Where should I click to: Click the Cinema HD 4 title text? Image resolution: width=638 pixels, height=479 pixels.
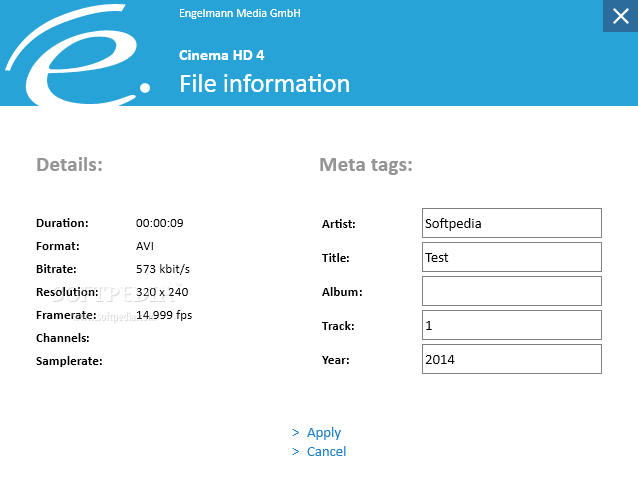(x=222, y=55)
